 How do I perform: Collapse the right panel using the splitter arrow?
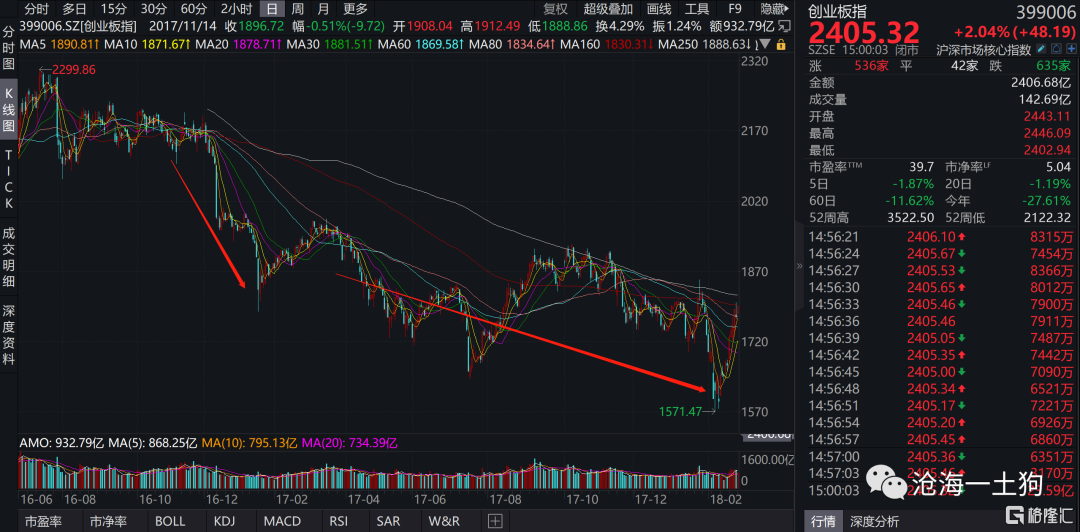pyautogui.click(x=799, y=266)
